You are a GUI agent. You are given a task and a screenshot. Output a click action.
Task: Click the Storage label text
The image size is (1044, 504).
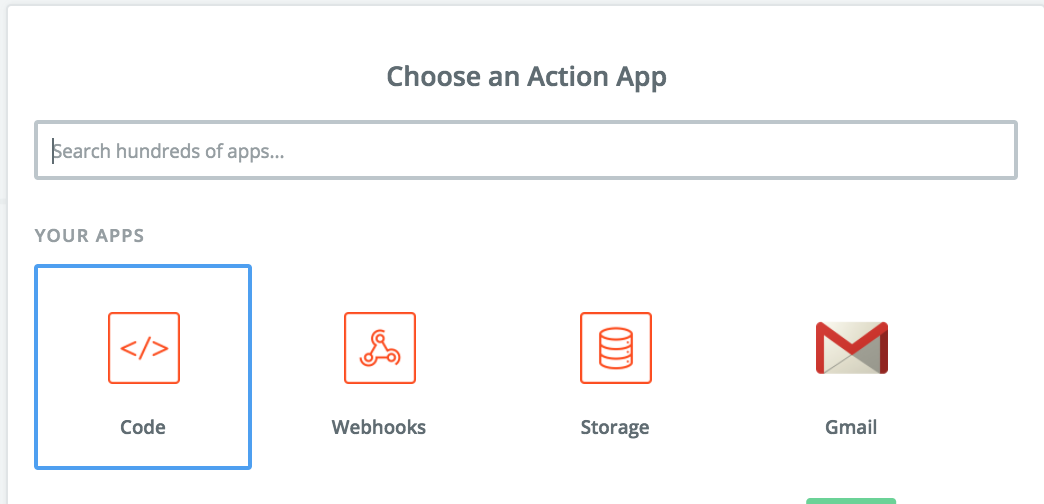615,427
